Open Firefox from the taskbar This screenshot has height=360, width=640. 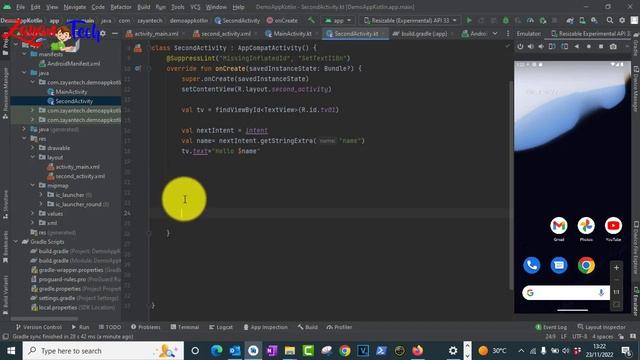(418, 351)
